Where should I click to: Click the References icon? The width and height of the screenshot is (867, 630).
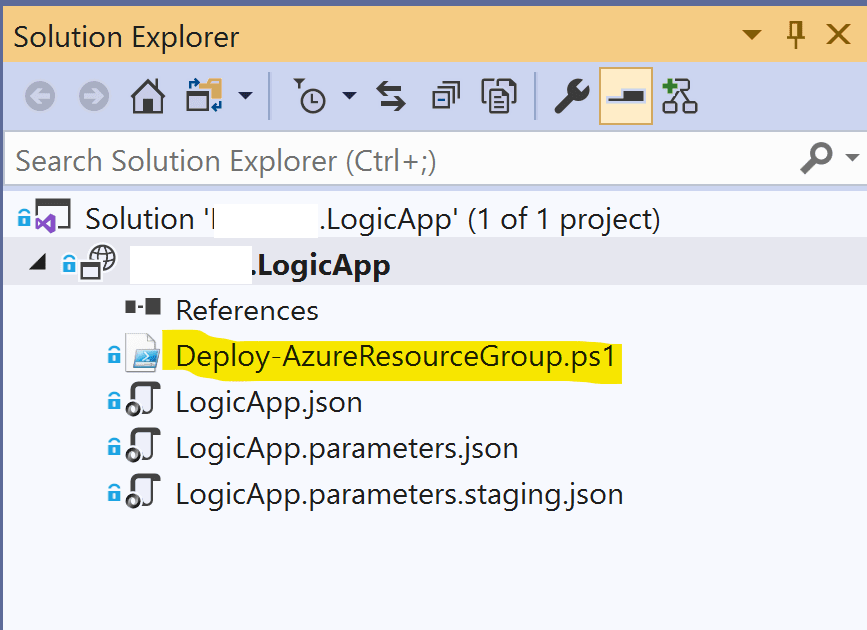click(x=143, y=306)
